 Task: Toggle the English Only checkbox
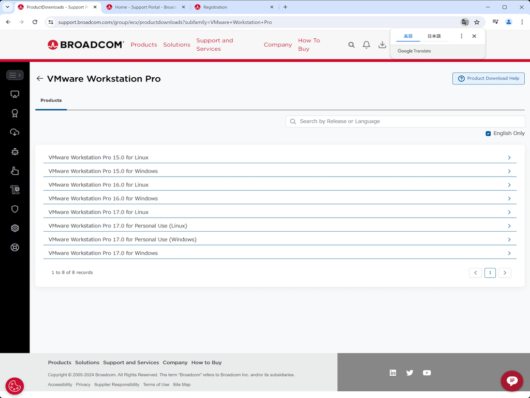pyautogui.click(x=488, y=134)
